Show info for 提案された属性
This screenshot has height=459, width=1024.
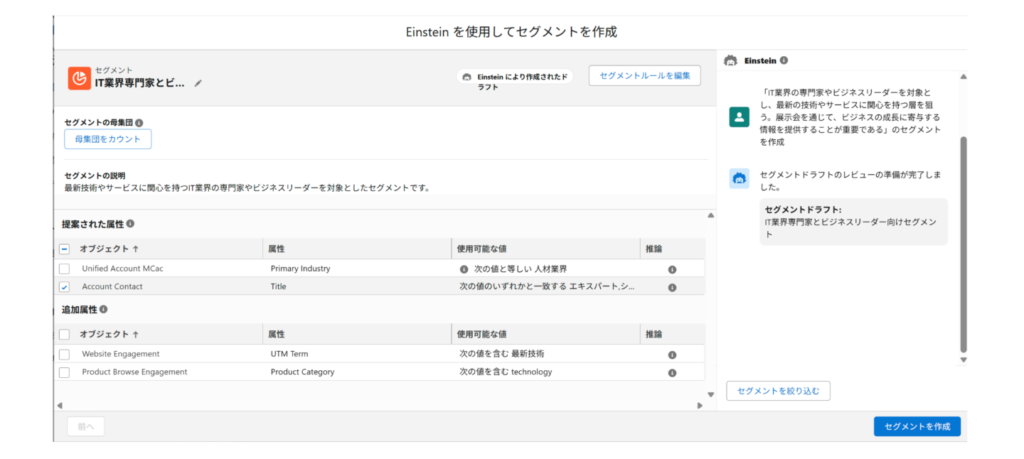130,223
